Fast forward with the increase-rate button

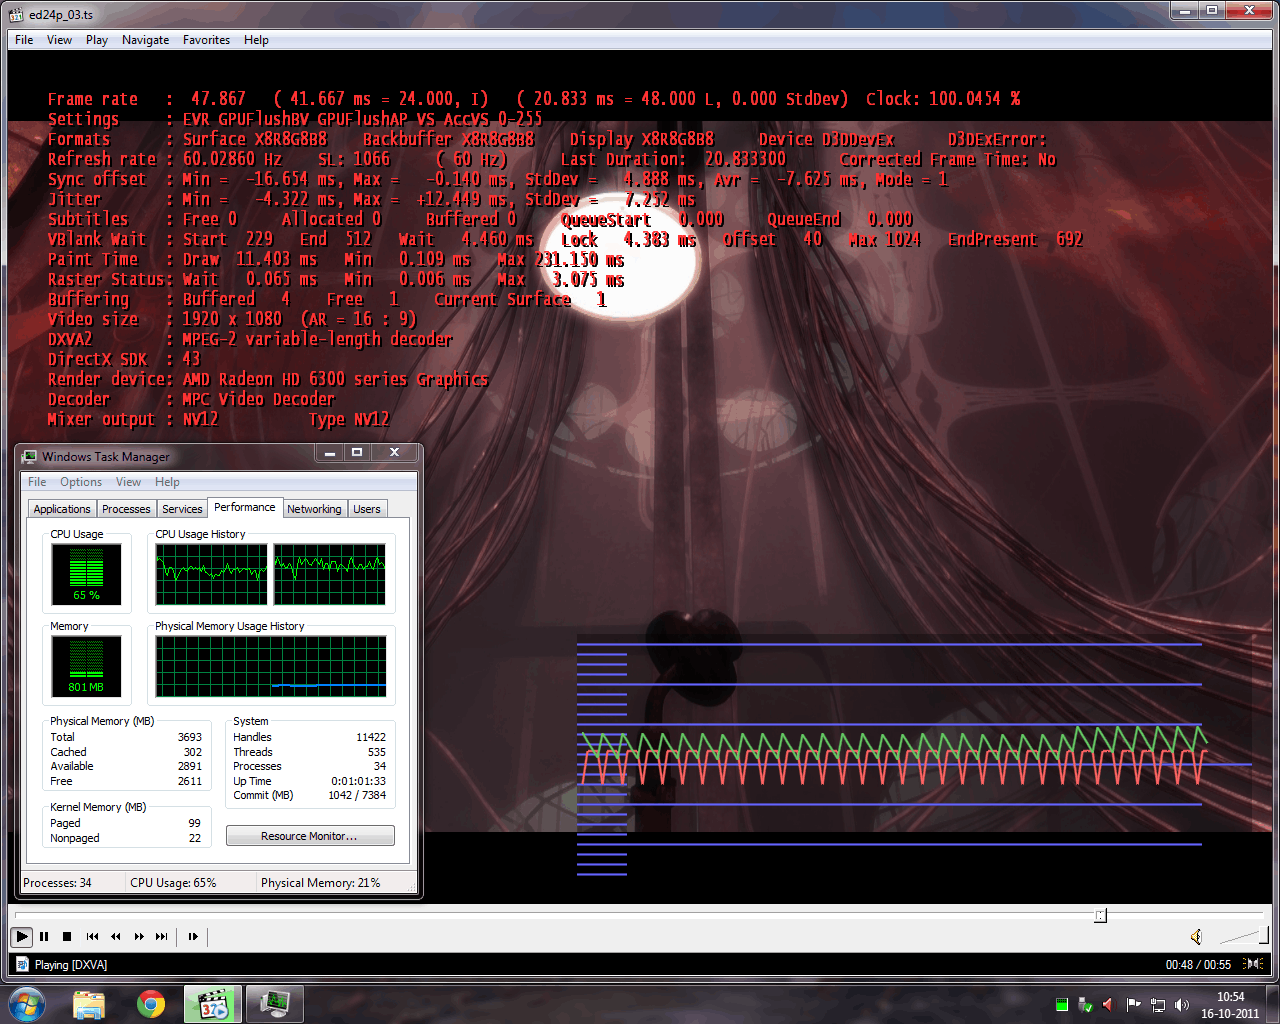139,937
